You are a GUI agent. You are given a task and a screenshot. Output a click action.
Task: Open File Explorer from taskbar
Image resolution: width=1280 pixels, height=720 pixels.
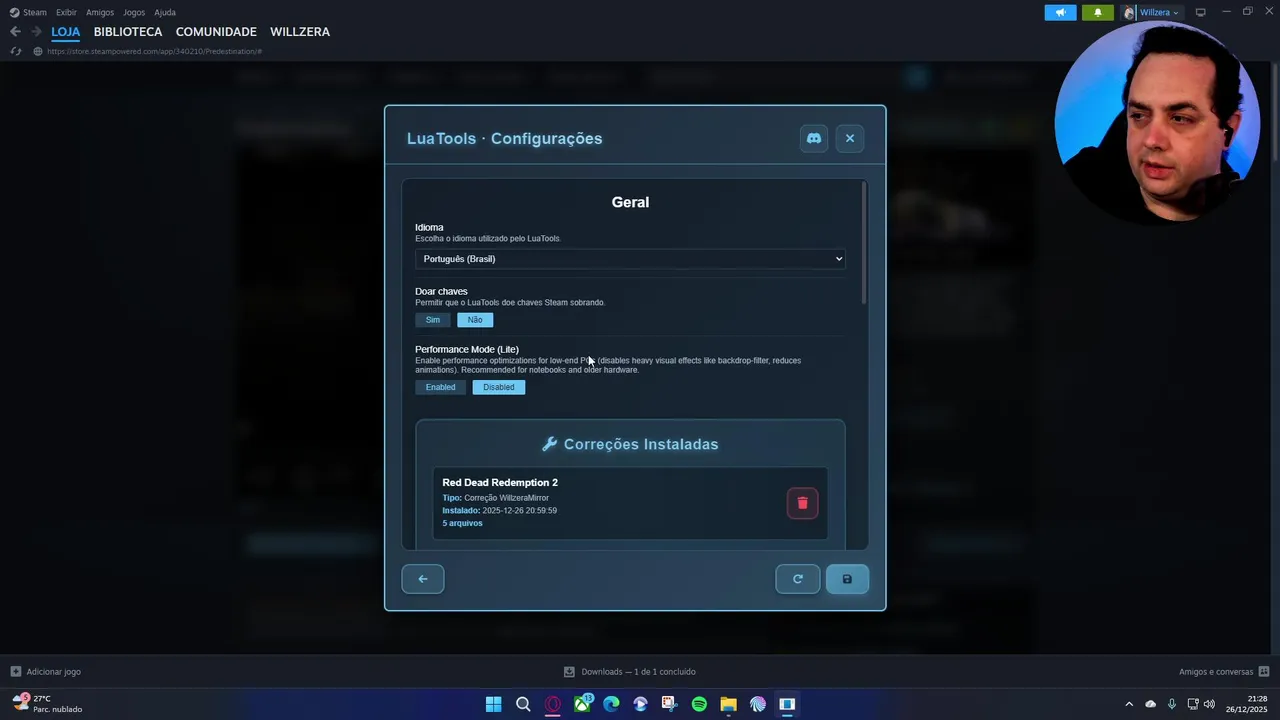[729, 704]
